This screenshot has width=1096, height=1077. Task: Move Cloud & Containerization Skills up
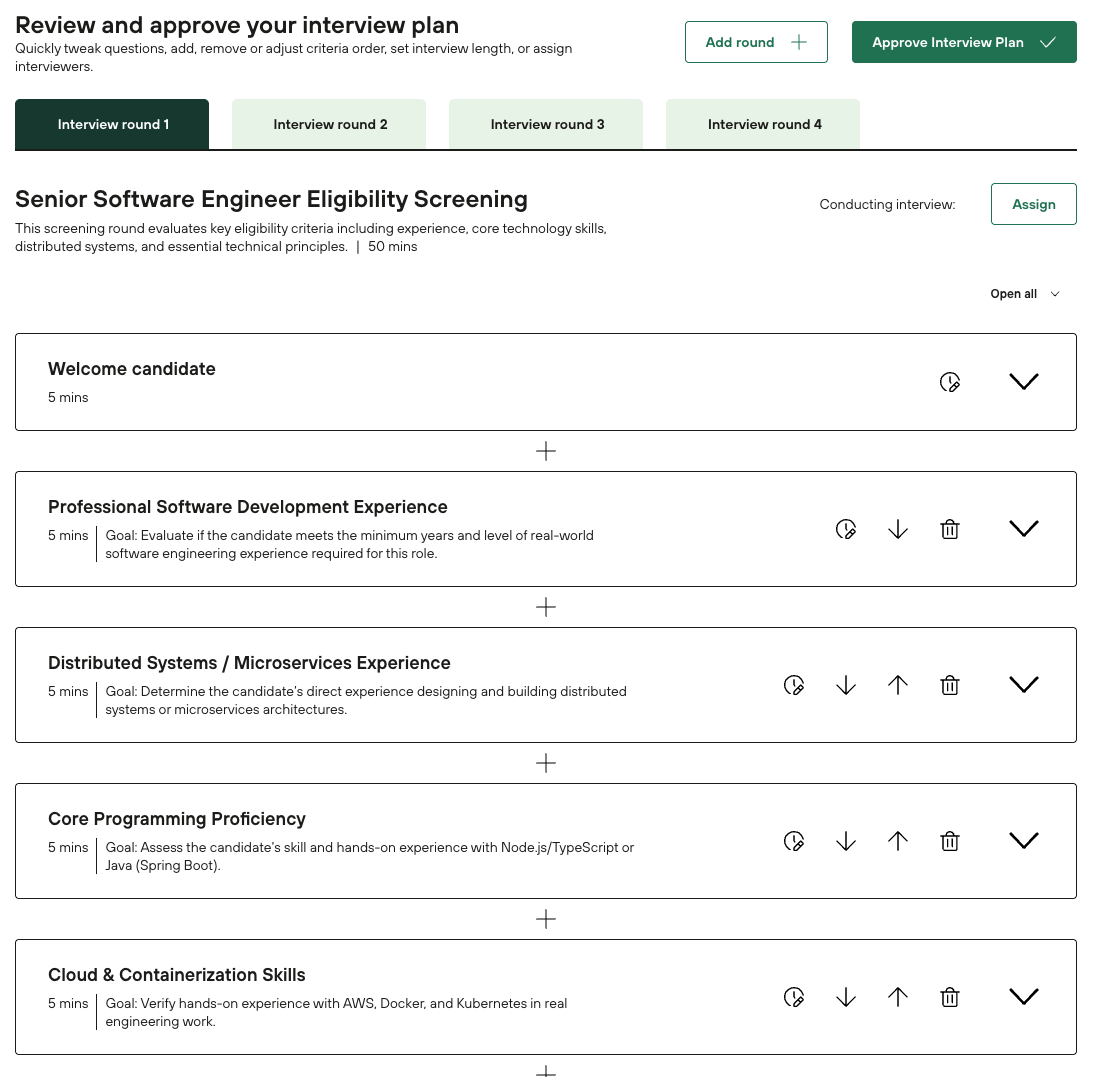[x=898, y=997]
